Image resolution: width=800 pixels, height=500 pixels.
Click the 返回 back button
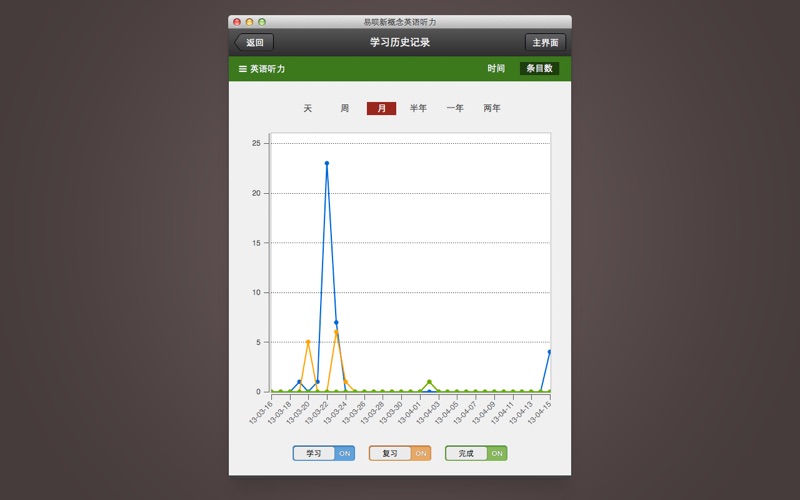point(254,43)
